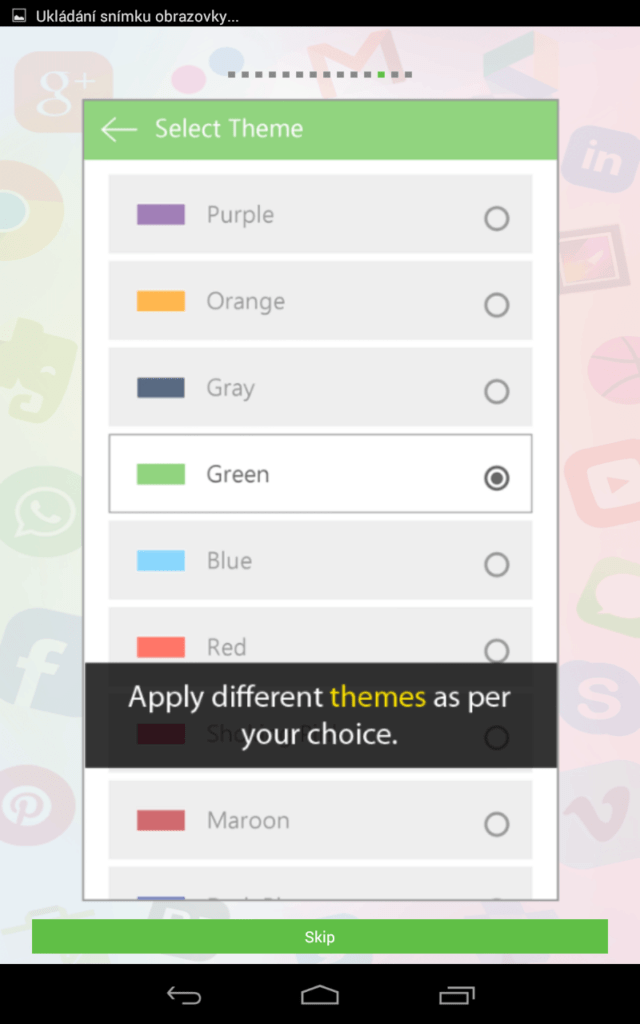Tap the Select Theme header title

click(229, 129)
